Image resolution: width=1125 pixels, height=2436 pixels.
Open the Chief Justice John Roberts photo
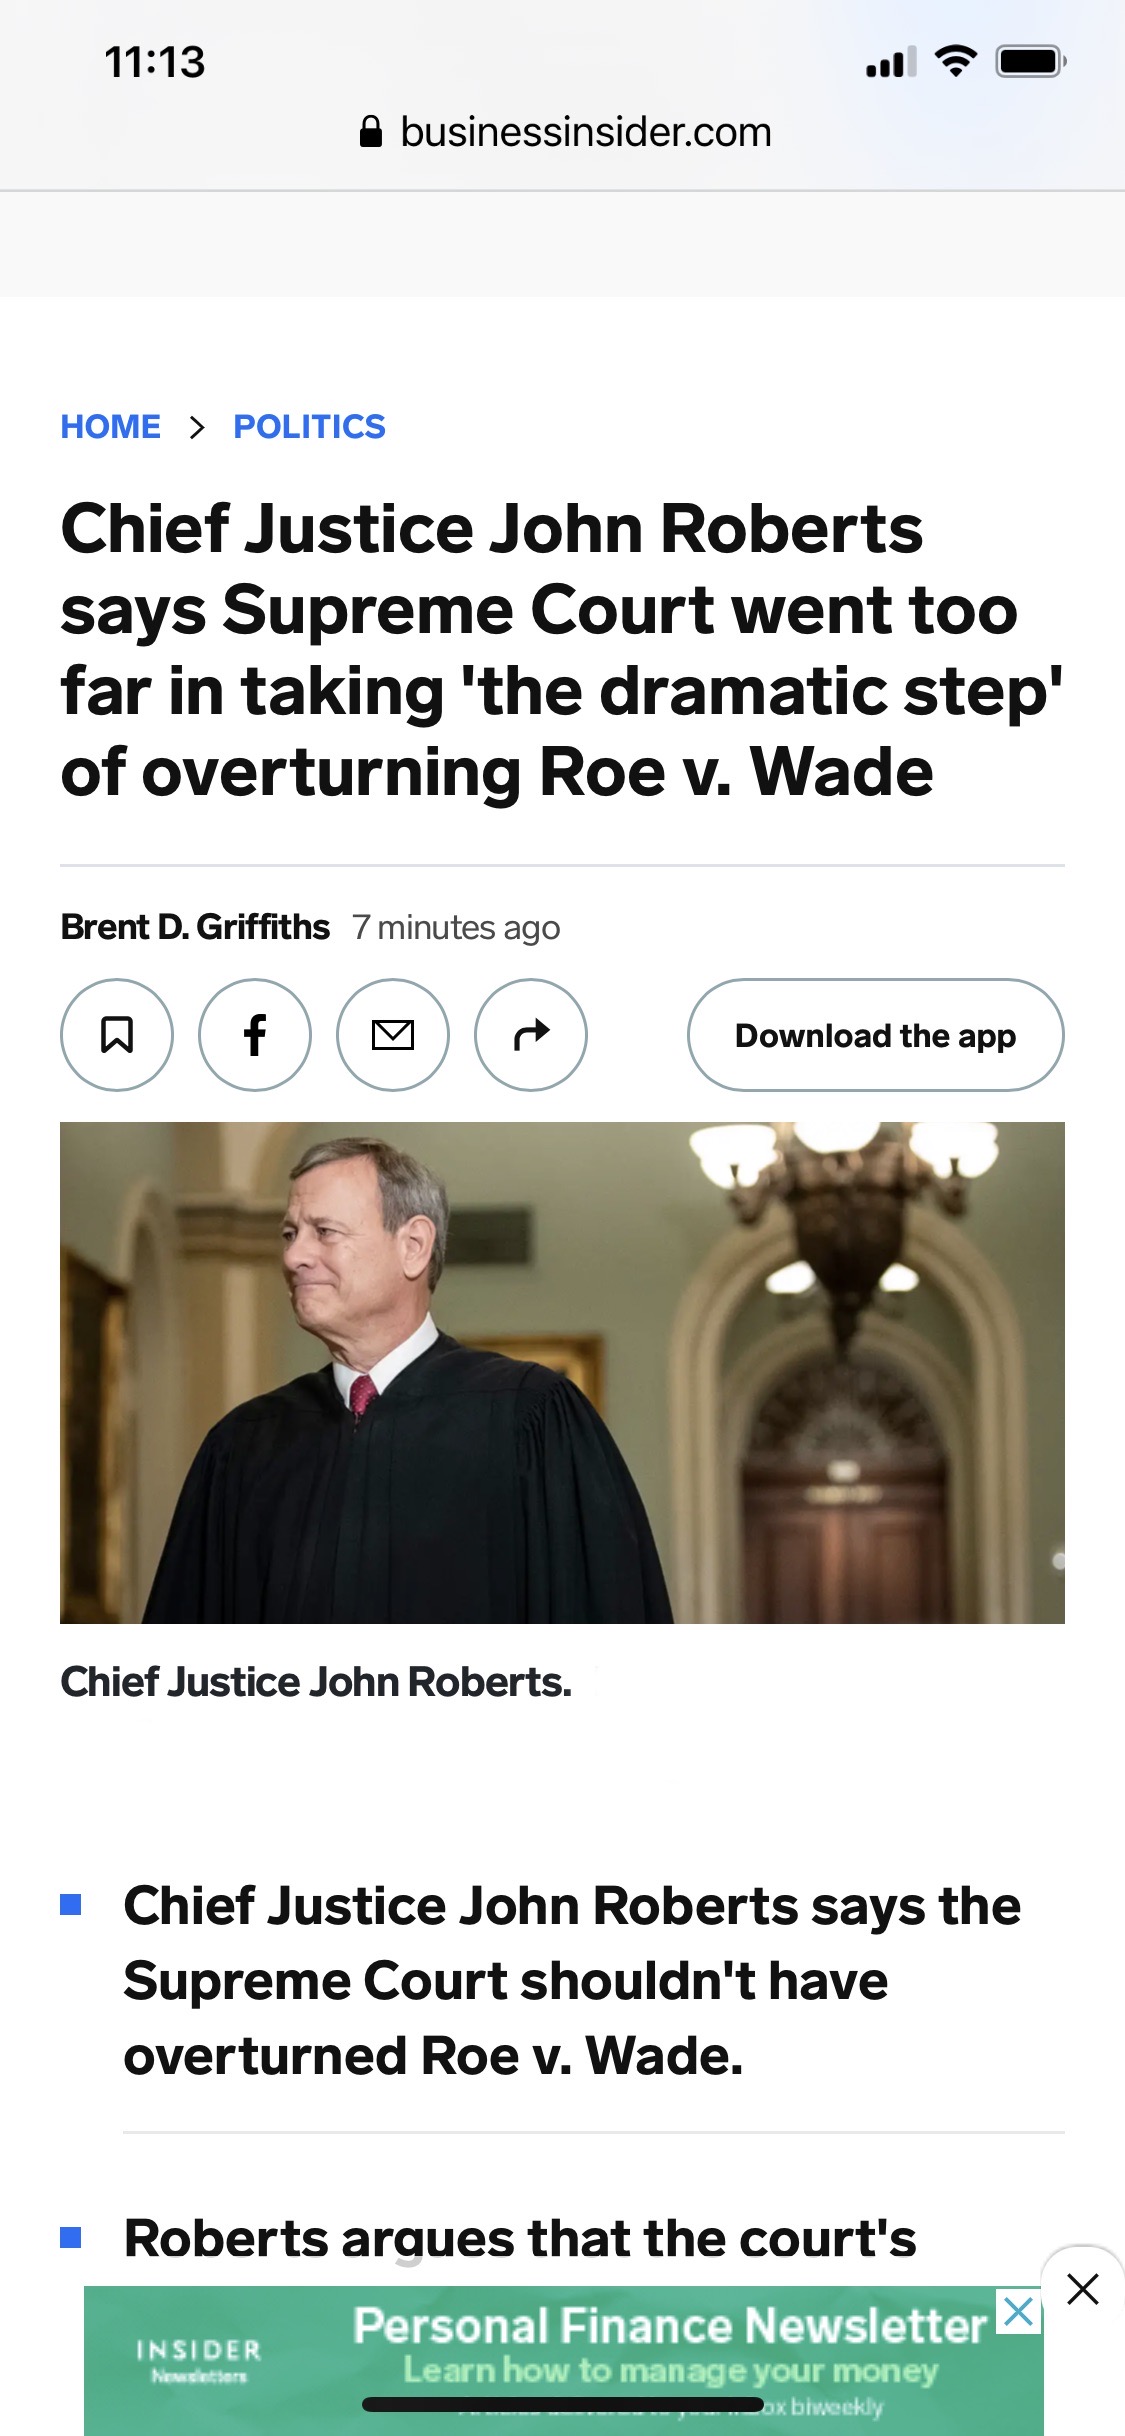click(x=562, y=1372)
